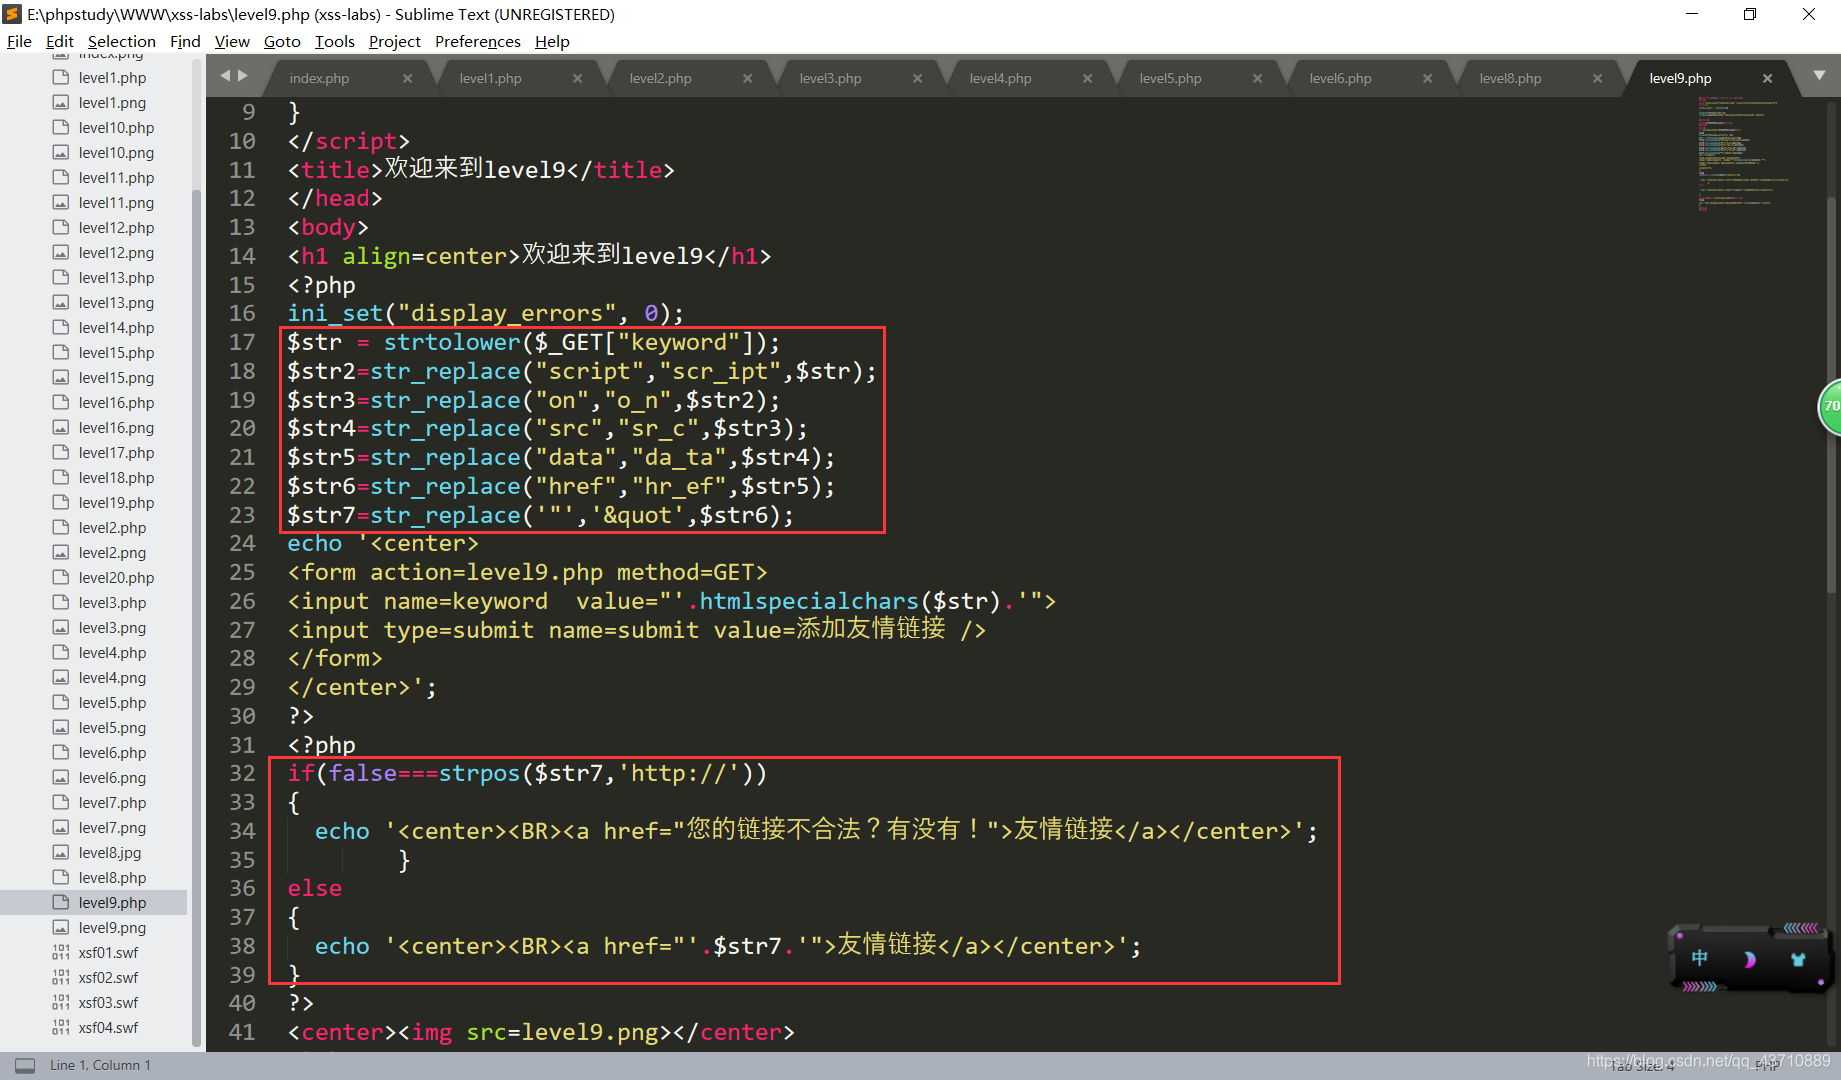Close the level6.php tab
The height and width of the screenshot is (1080, 1841).
(1427, 78)
